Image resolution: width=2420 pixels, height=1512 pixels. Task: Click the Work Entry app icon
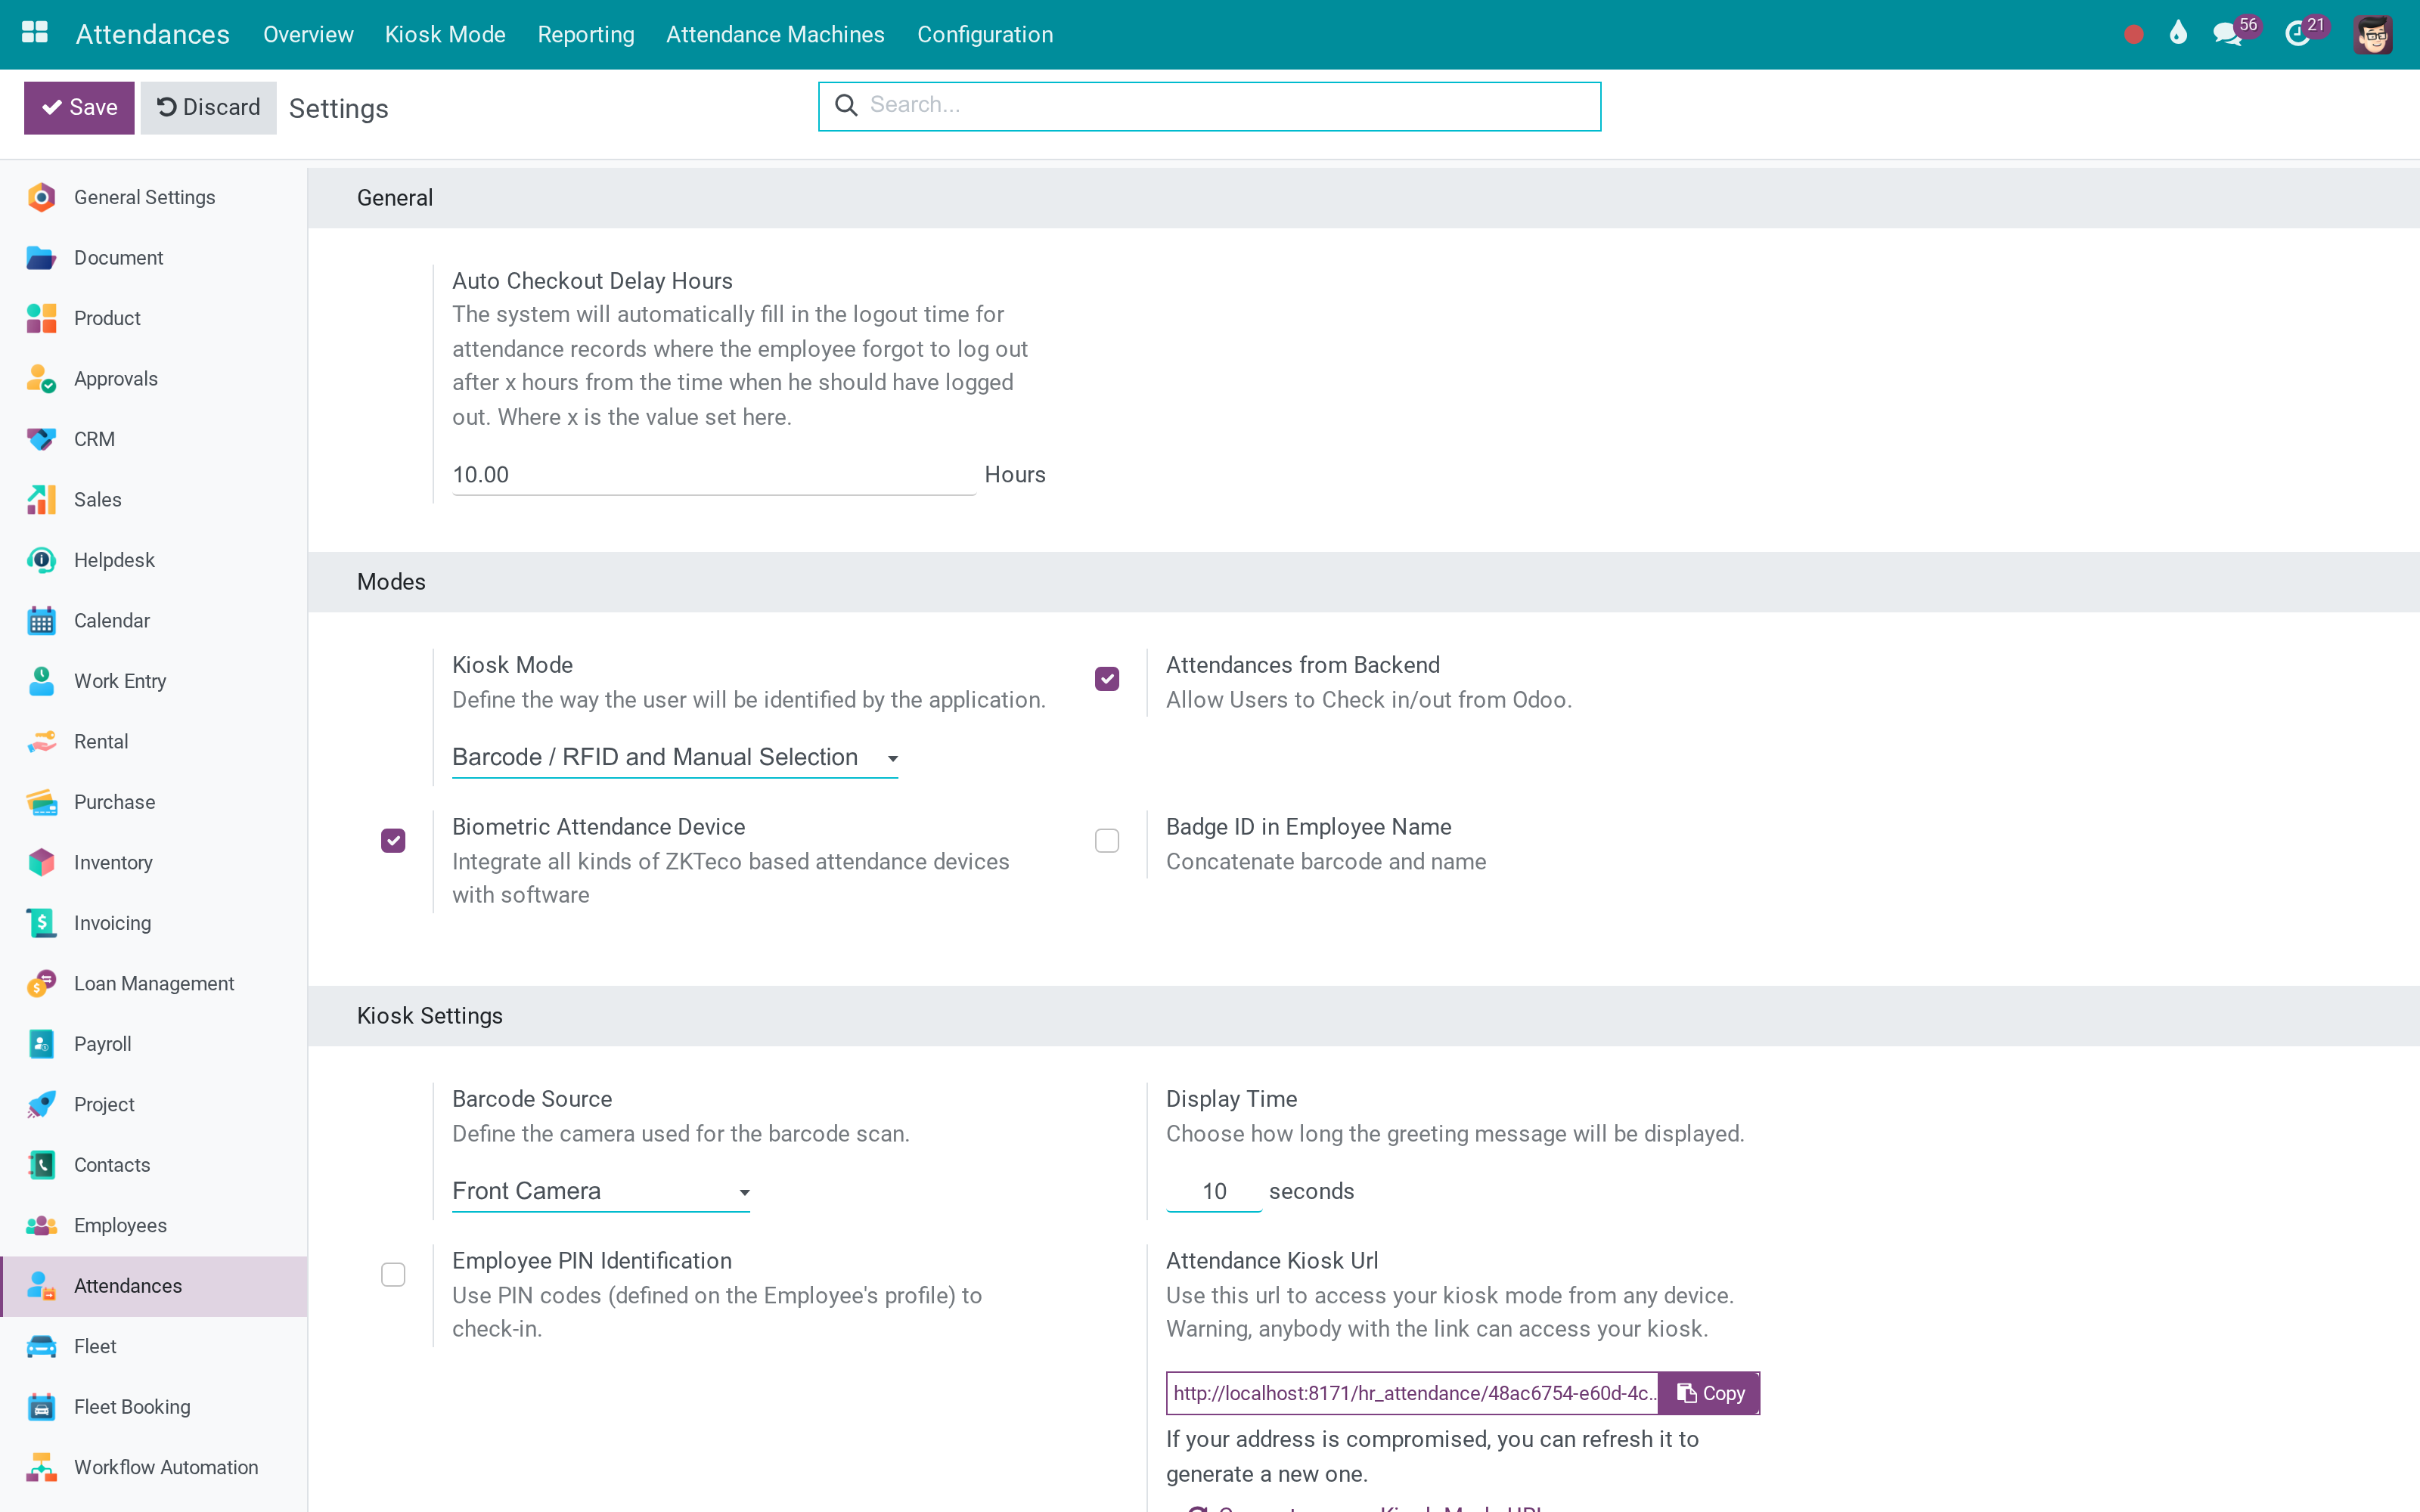click(x=41, y=681)
